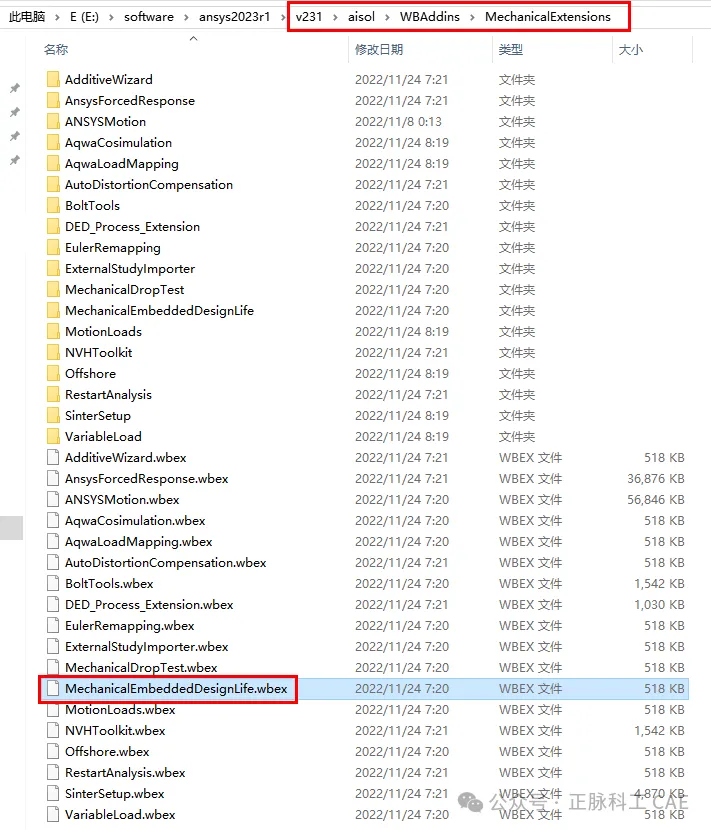Select AqwaCosimulation.wbex file name
The height and width of the screenshot is (830, 711).
[135, 521]
